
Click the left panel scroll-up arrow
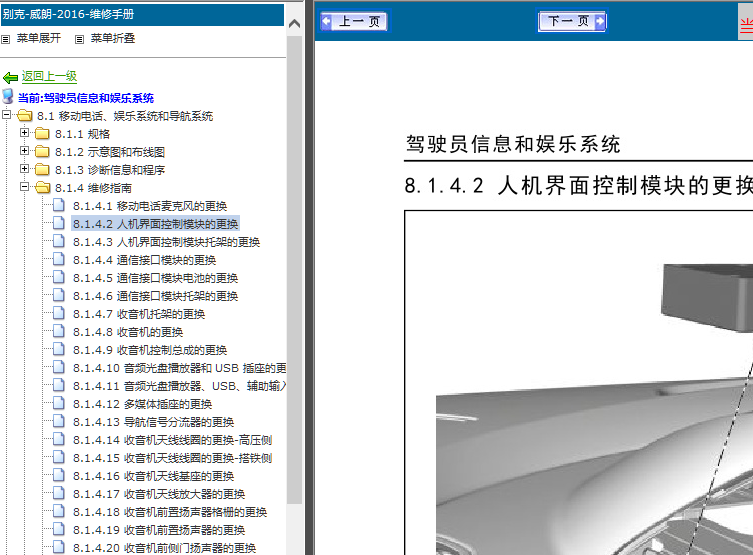tap(294, 24)
